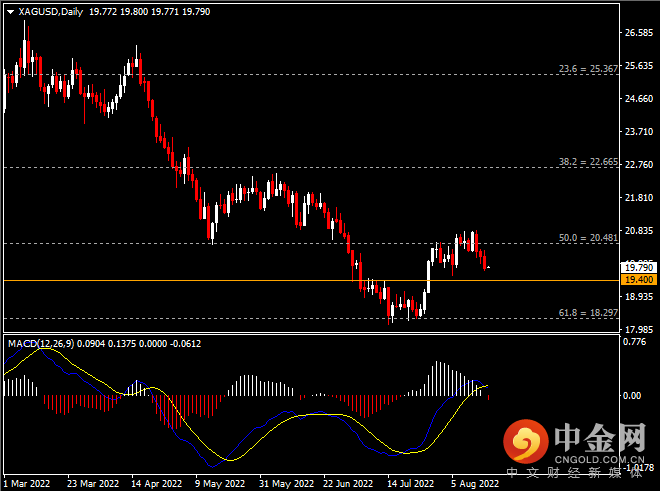660x491 pixels.
Task: Select the date label 14 Jul 2022
Action: click(x=410, y=483)
